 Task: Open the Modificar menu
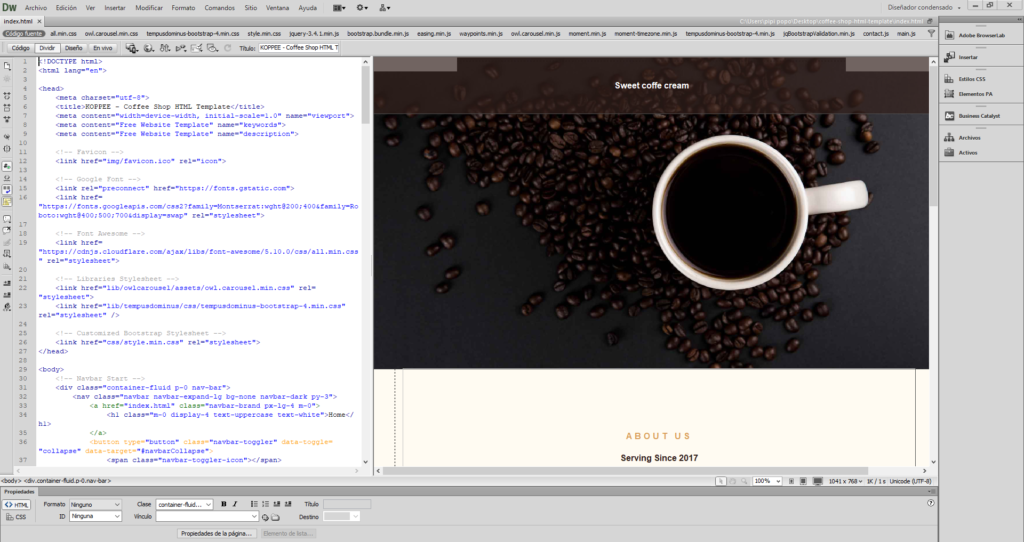(x=149, y=7)
